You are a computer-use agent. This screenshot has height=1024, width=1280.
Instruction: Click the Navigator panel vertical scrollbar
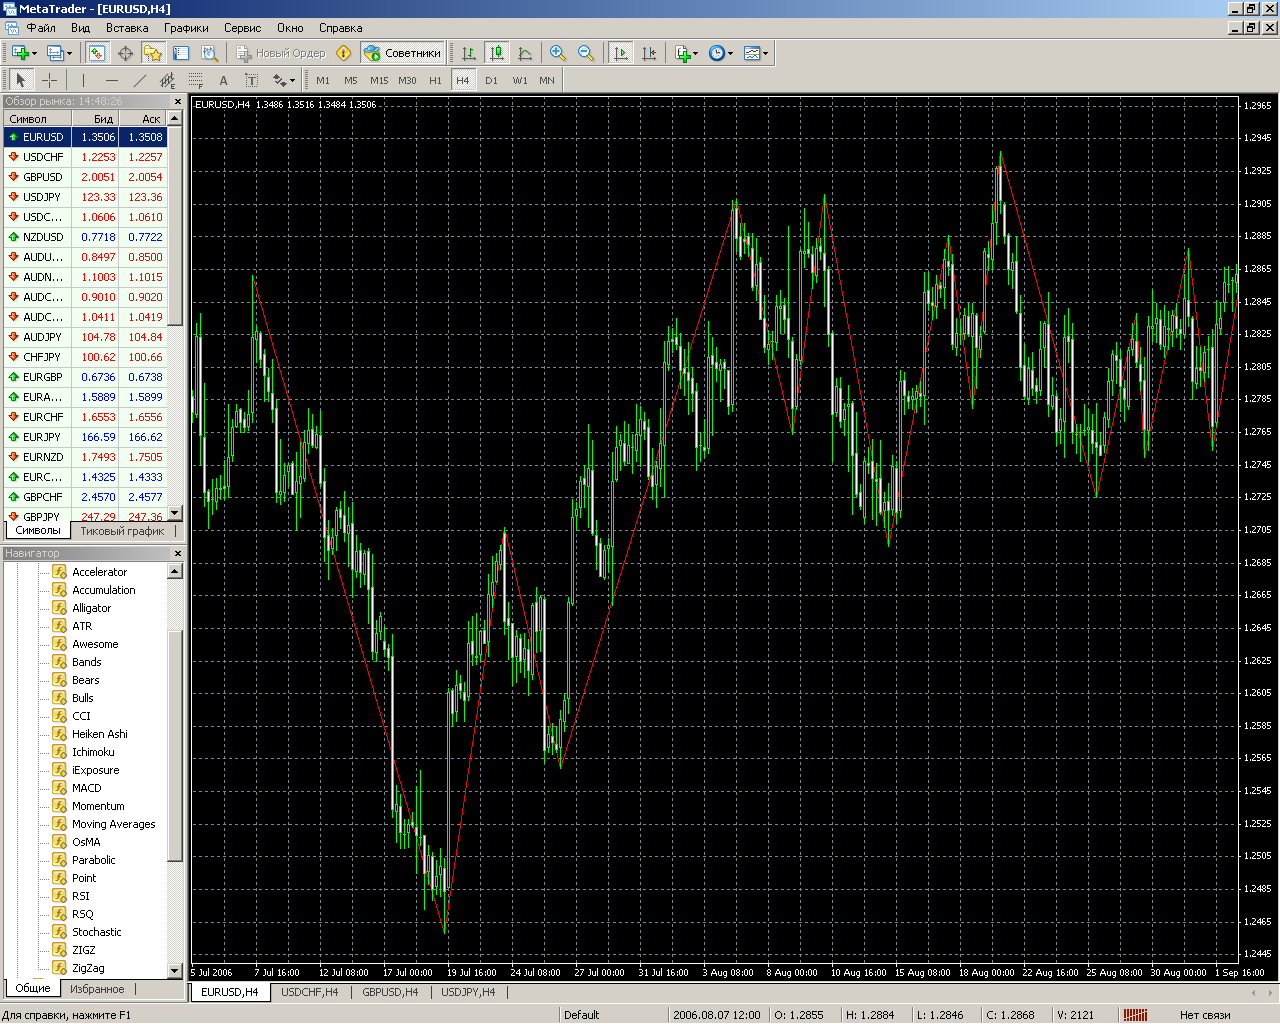click(175, 770)
